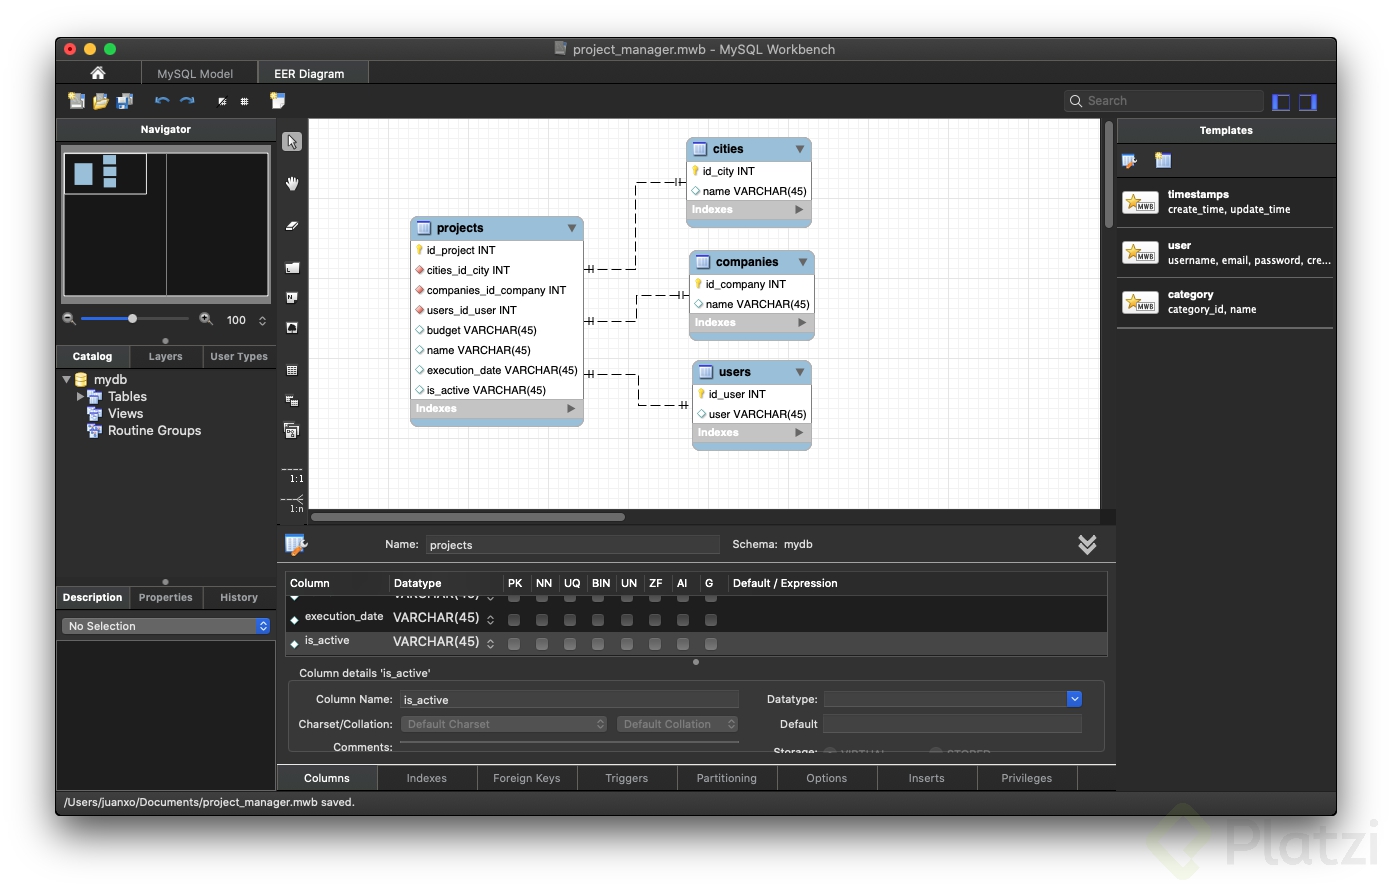
Task: Open the Properties tab
Action: pos(166,597)
